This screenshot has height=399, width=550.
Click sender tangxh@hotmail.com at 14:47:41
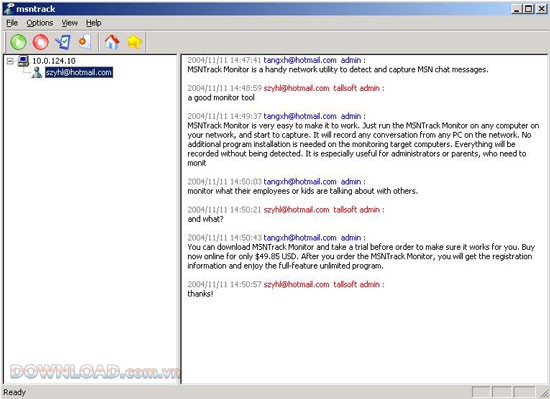coord(300,60)
